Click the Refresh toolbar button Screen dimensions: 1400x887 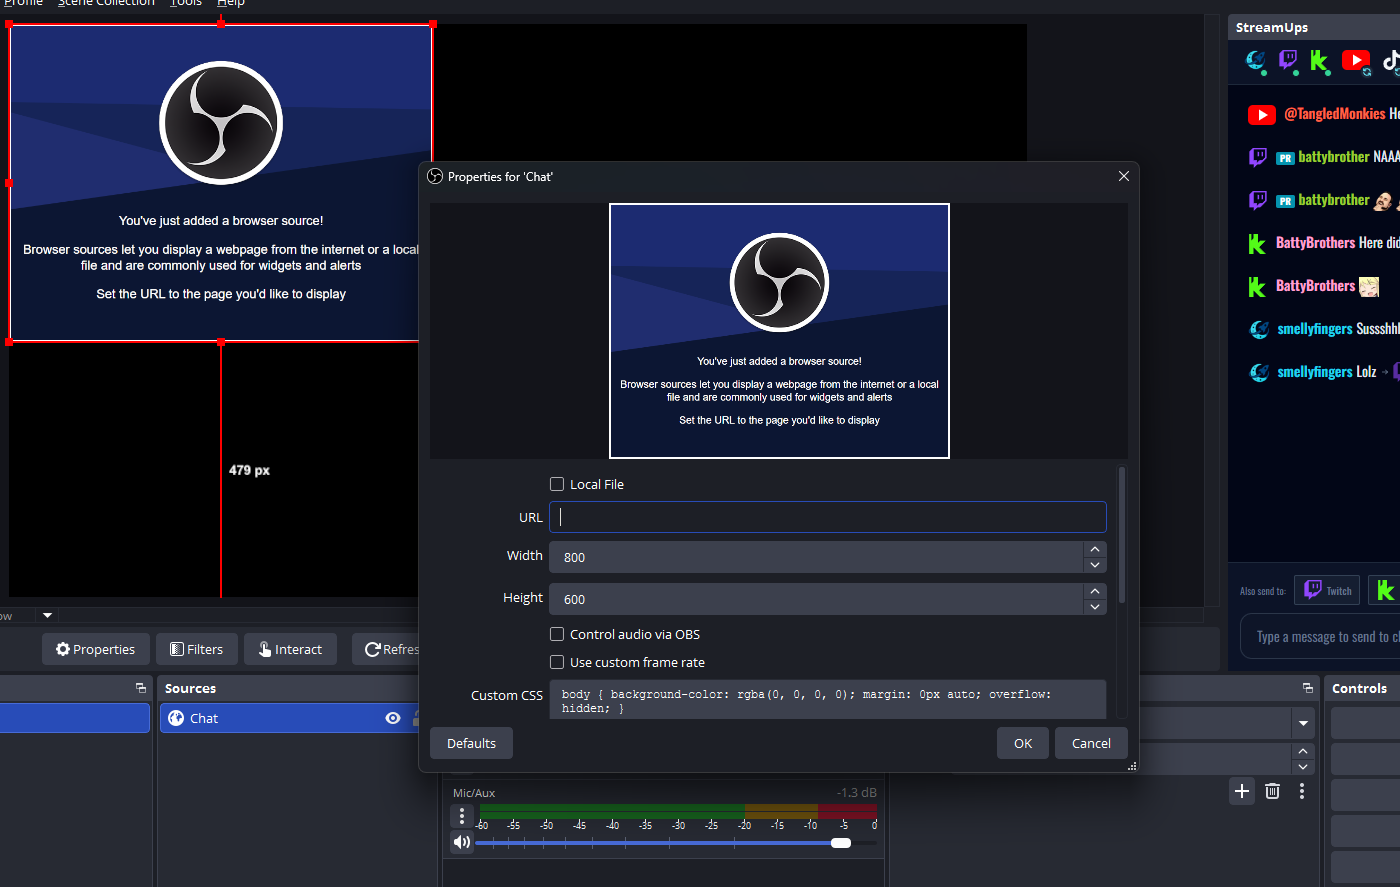[386, 649]
